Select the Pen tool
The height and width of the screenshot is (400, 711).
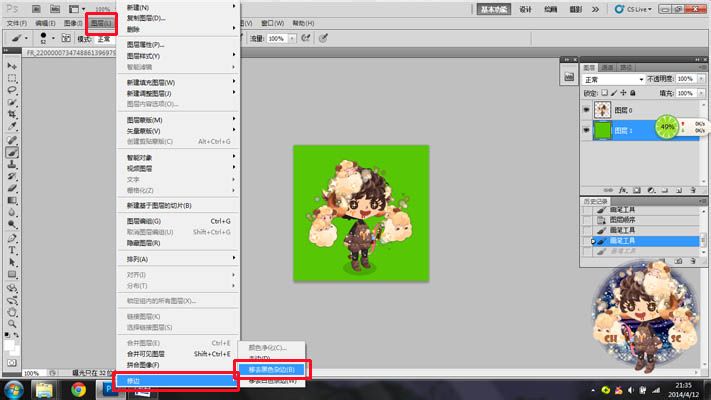coord(12,238)
